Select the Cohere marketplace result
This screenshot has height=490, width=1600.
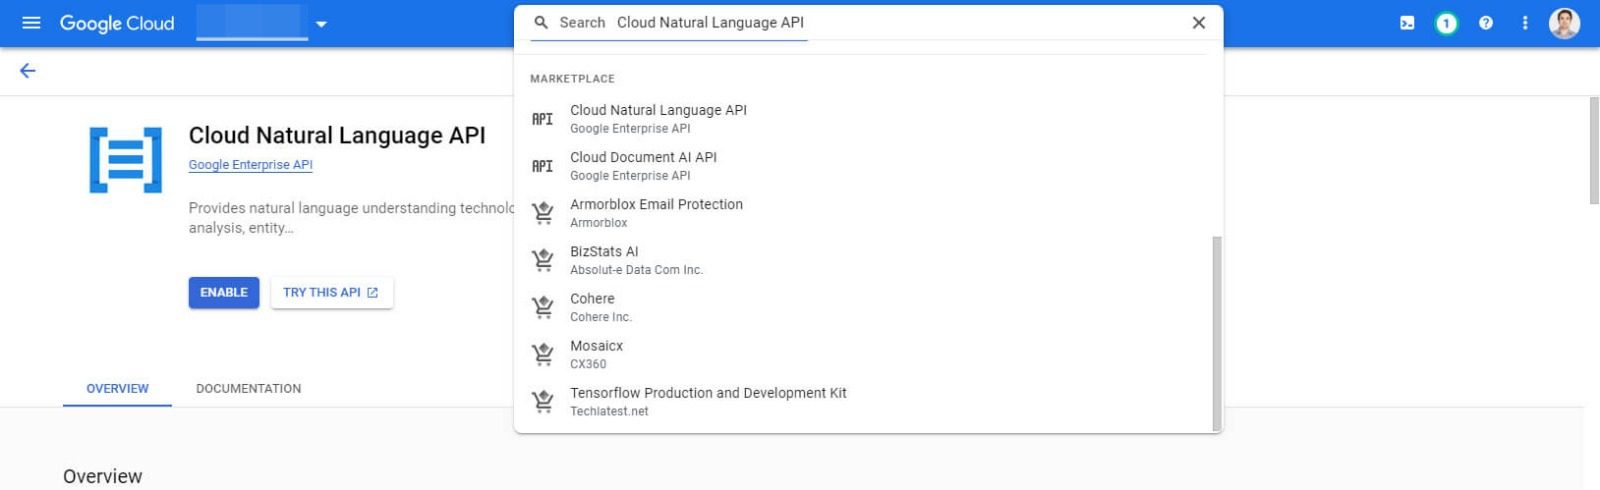coord(592,307)
